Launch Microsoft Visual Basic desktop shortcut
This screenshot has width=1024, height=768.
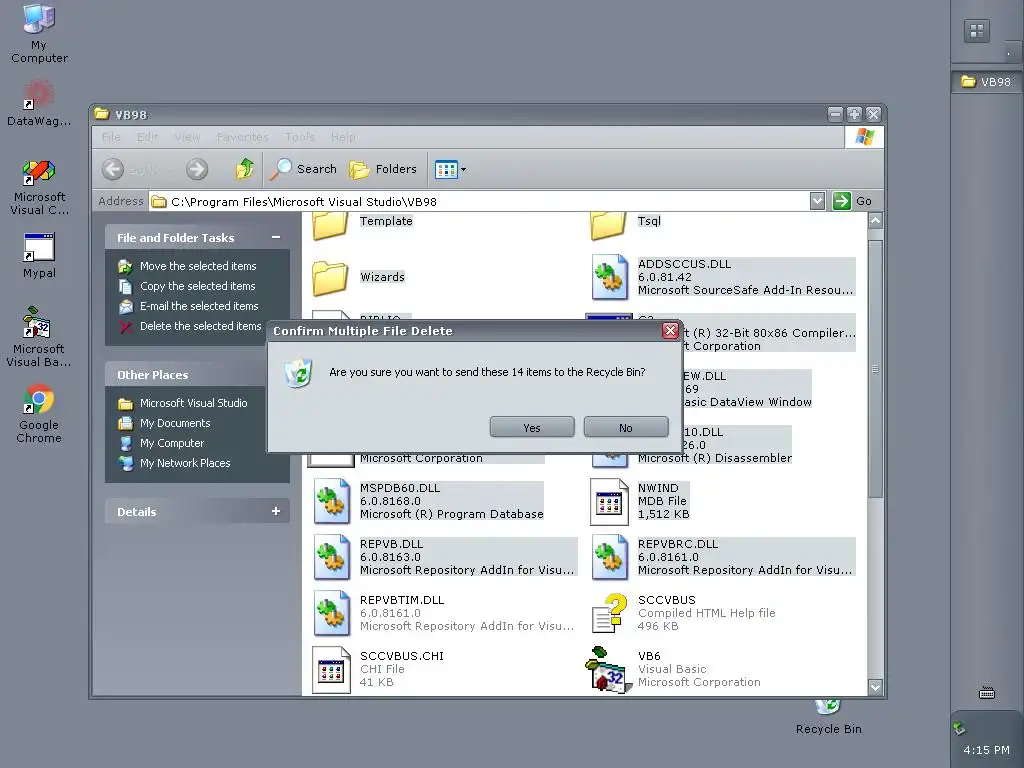(39, 337)
